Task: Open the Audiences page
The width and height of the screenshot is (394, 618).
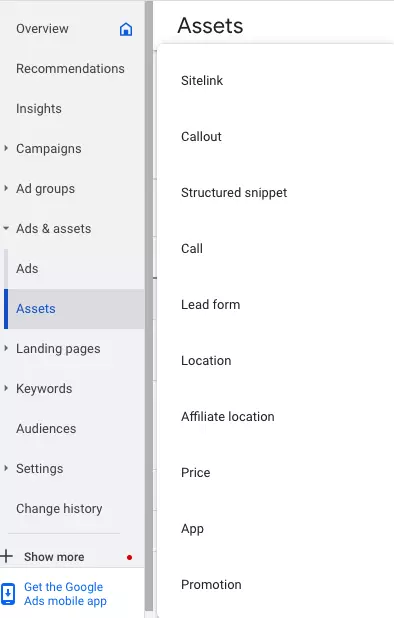Action: 46,428
